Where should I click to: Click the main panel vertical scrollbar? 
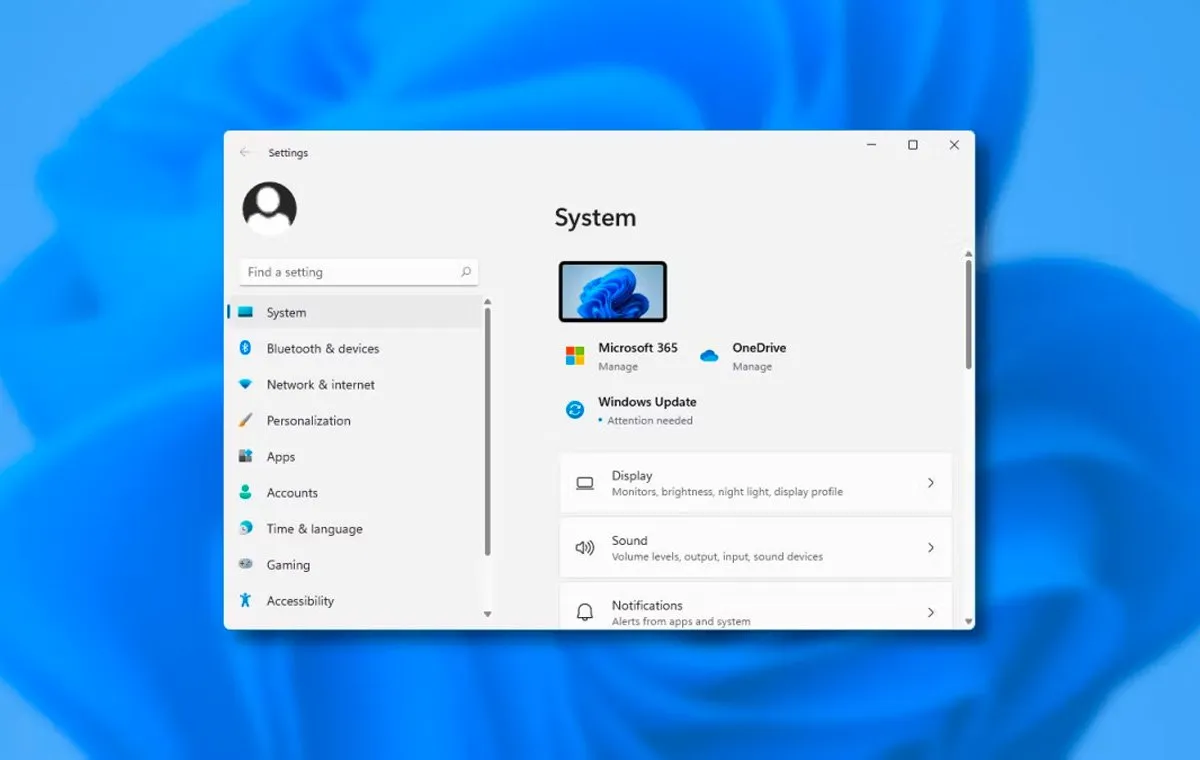pos(968,315)
